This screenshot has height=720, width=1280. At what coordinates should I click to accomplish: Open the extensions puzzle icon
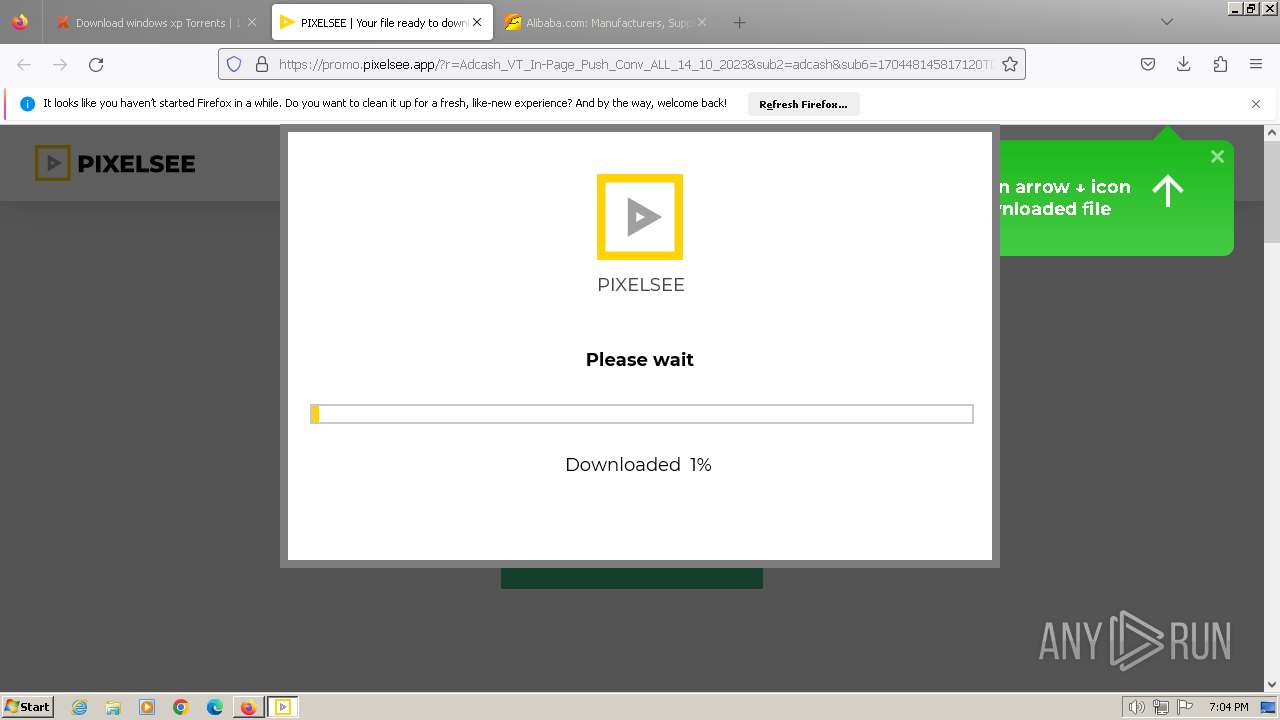point(1220,64)
